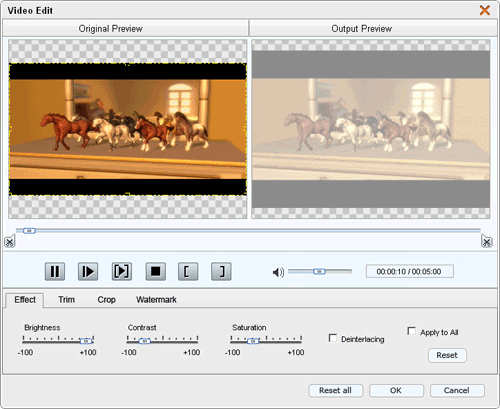Set trim end with right bracket
500x409 pixels.
pos(221,271)
